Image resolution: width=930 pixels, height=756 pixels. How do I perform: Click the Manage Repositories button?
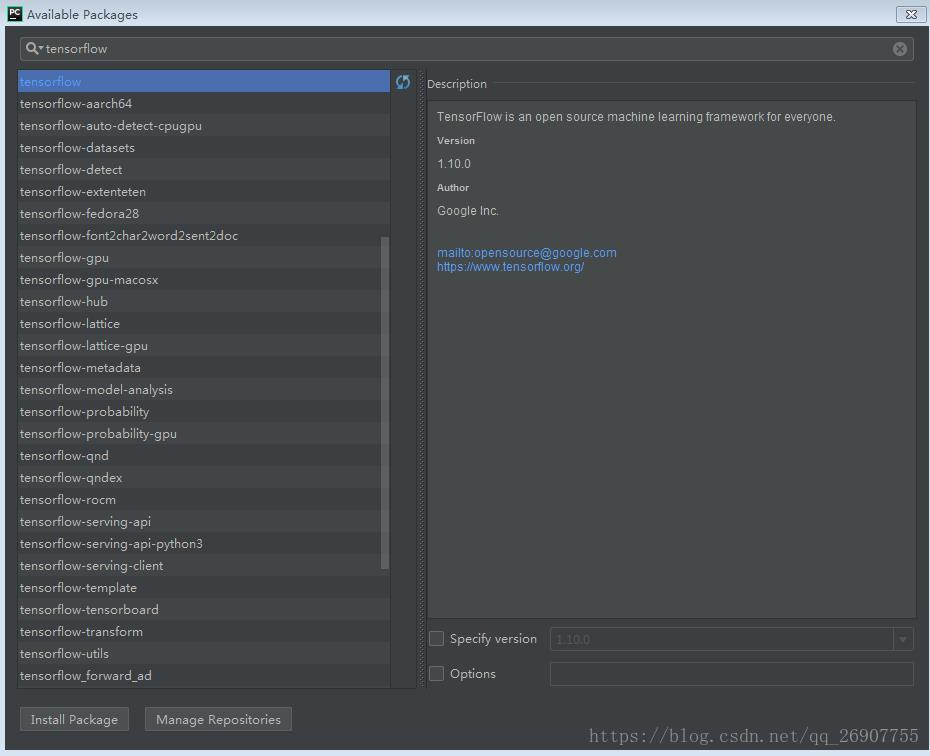click(x=218, y=719)
